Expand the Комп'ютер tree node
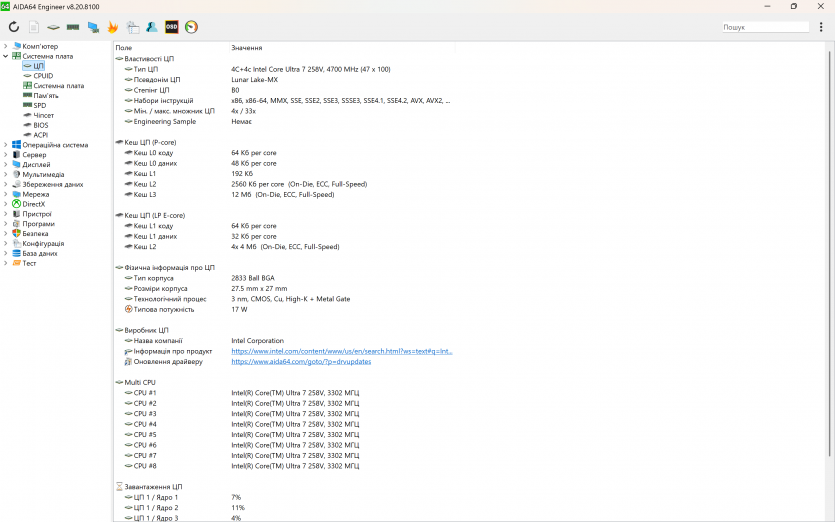835x522 pixels. pos(5,46)
